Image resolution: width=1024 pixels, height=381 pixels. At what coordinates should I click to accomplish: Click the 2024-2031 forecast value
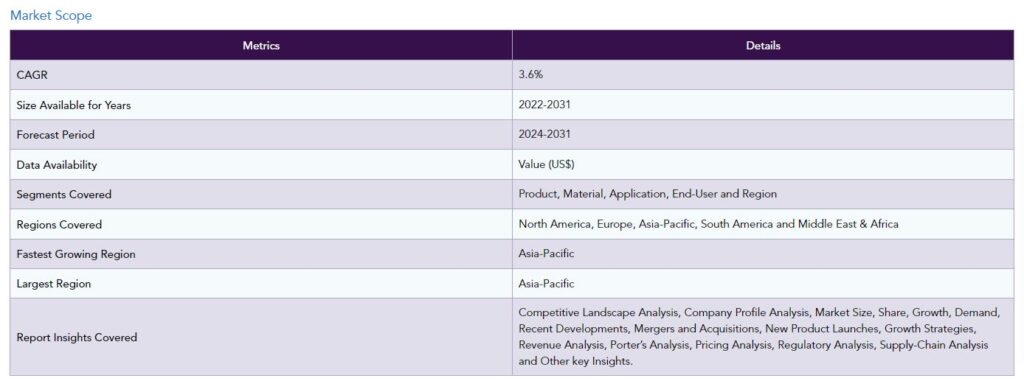(x=545, y=134)
